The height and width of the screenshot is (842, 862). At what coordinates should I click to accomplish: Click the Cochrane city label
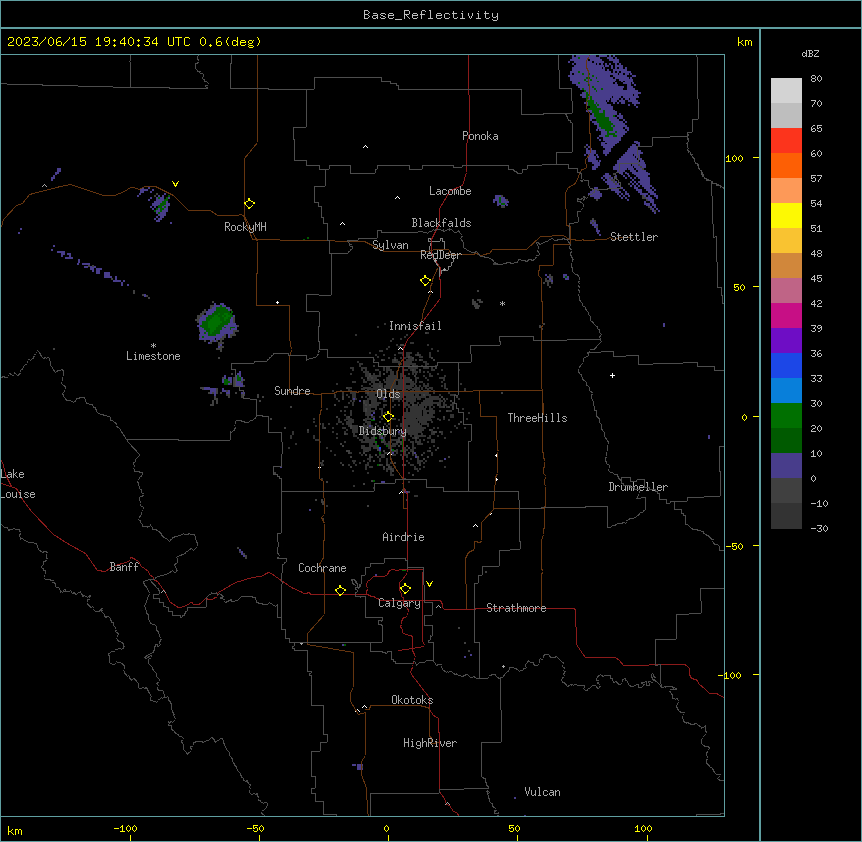[x=322, y=568]
